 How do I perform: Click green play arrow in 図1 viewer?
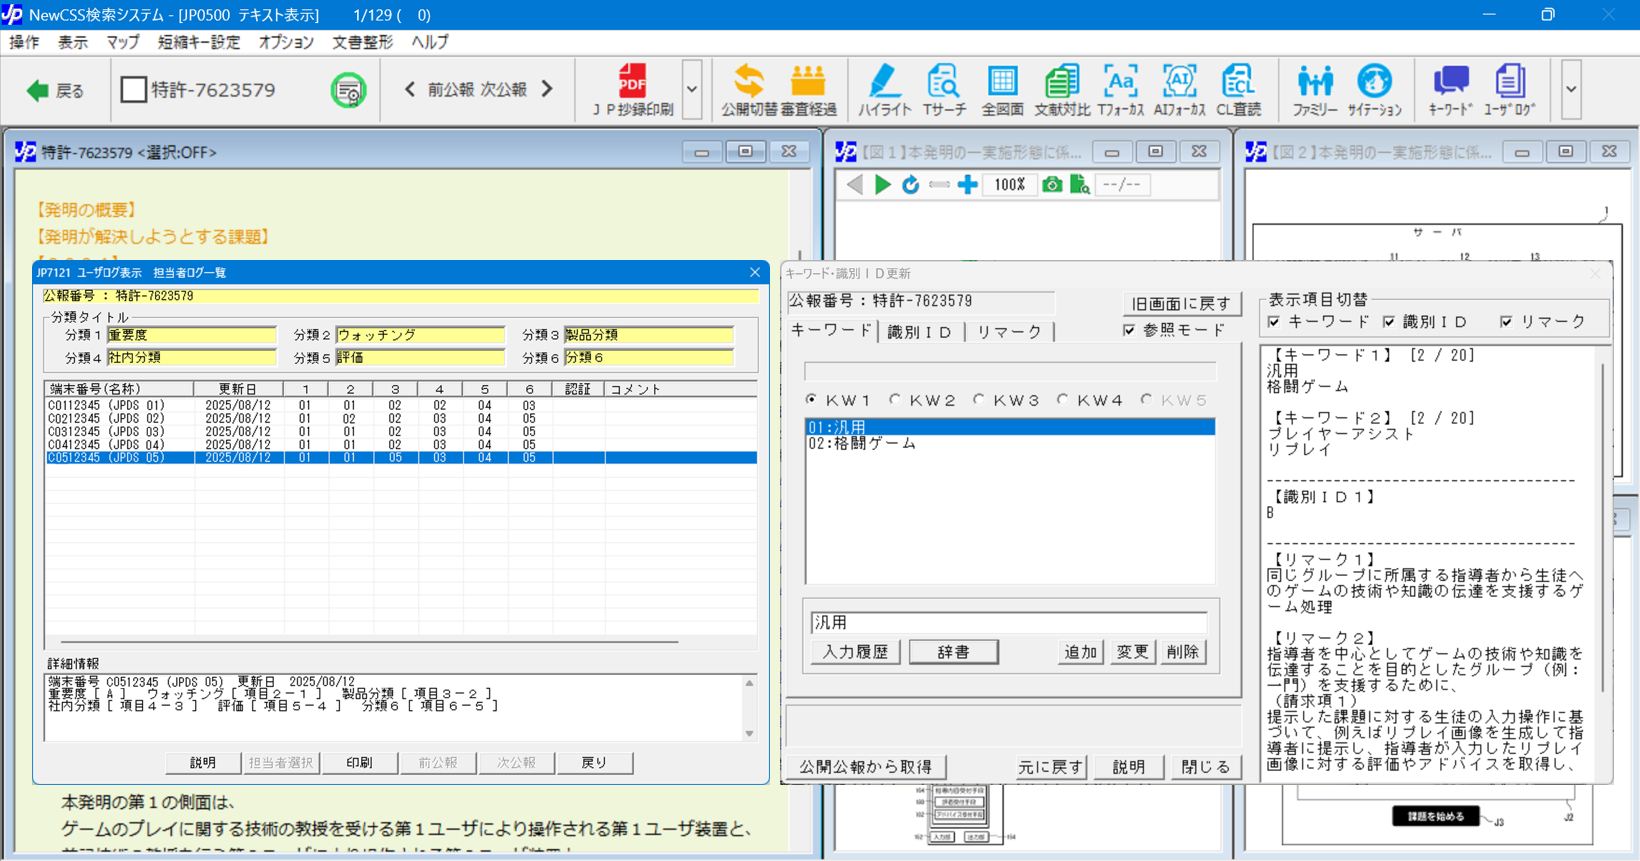click(x=882, y=185)
